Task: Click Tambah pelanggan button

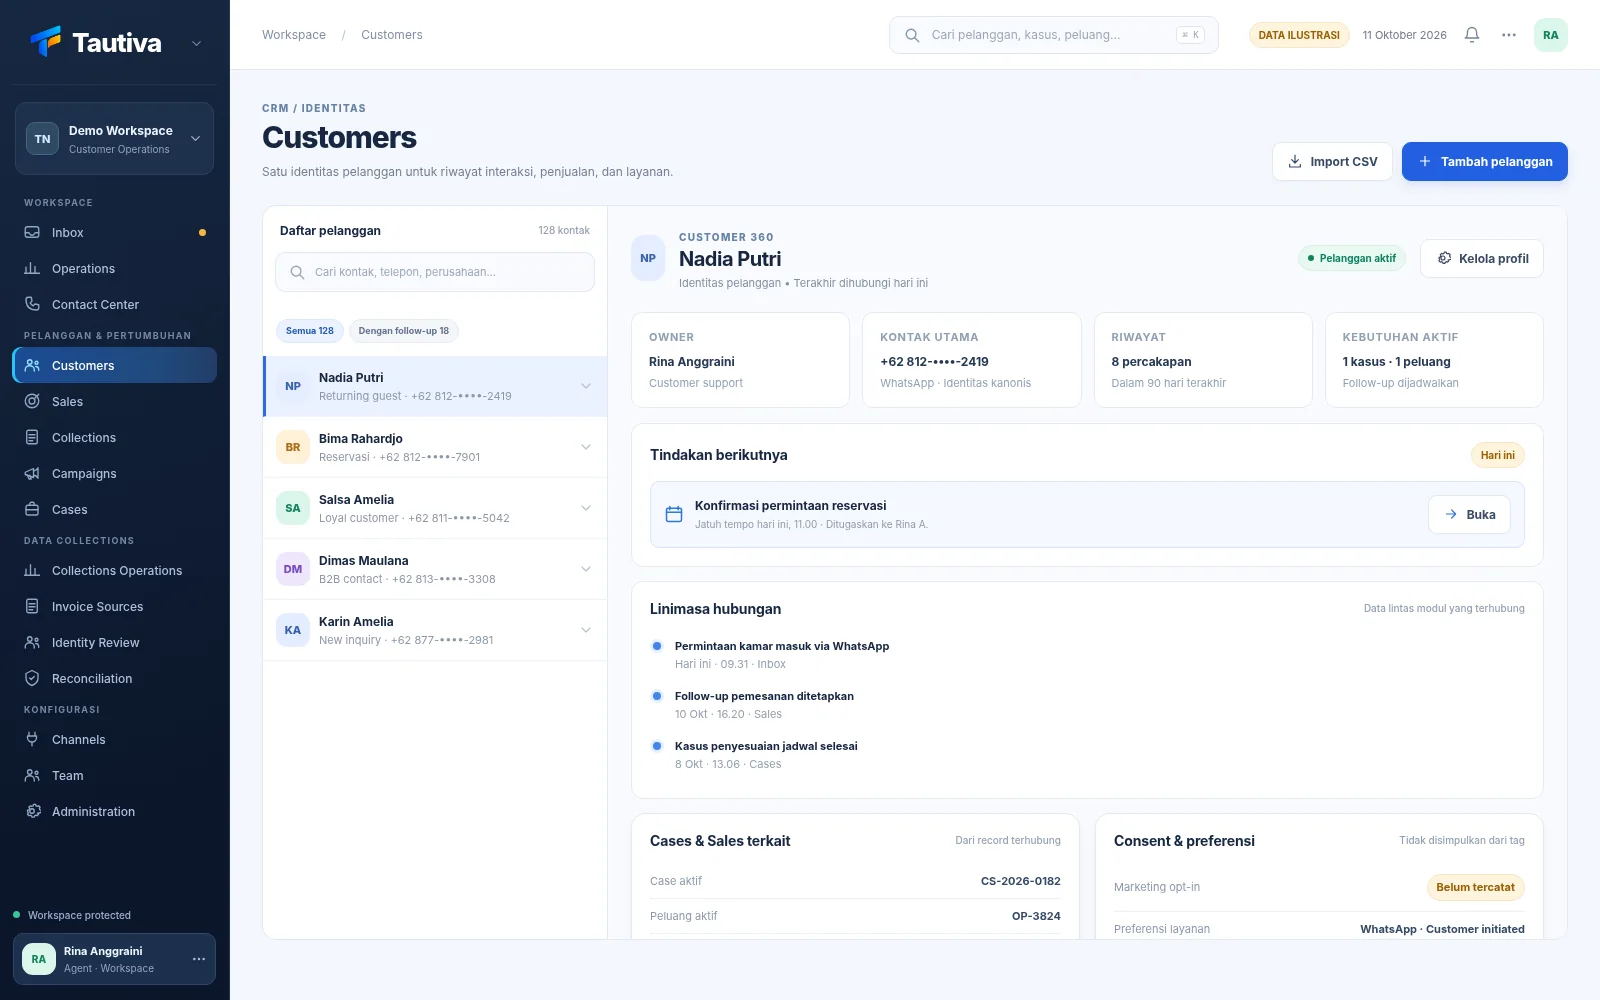Action: [1485, 162]
